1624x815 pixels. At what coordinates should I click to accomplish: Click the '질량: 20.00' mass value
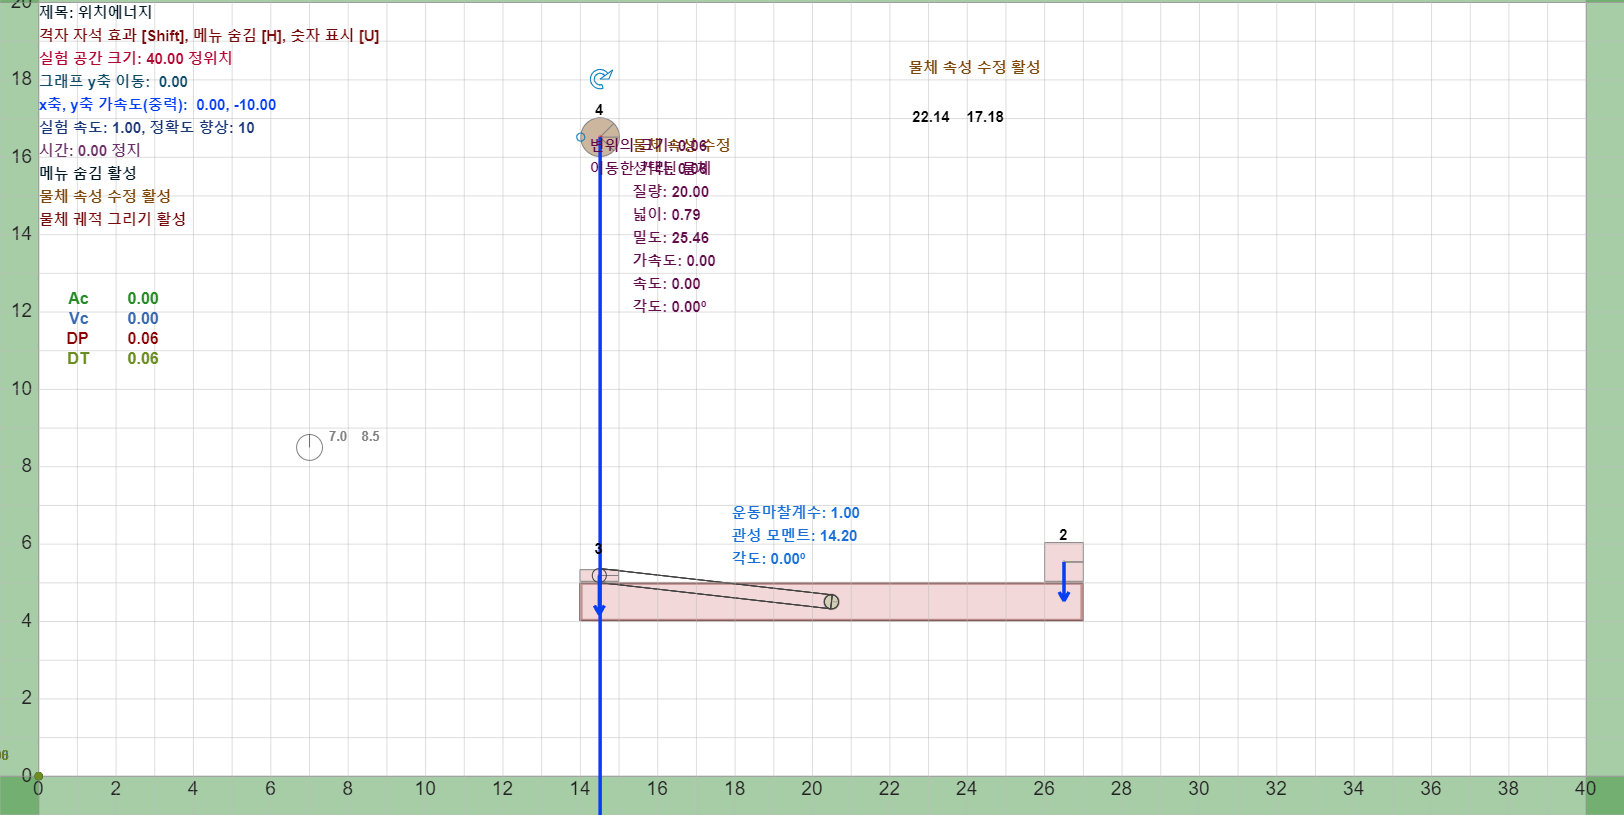click(x=670, y=191)
